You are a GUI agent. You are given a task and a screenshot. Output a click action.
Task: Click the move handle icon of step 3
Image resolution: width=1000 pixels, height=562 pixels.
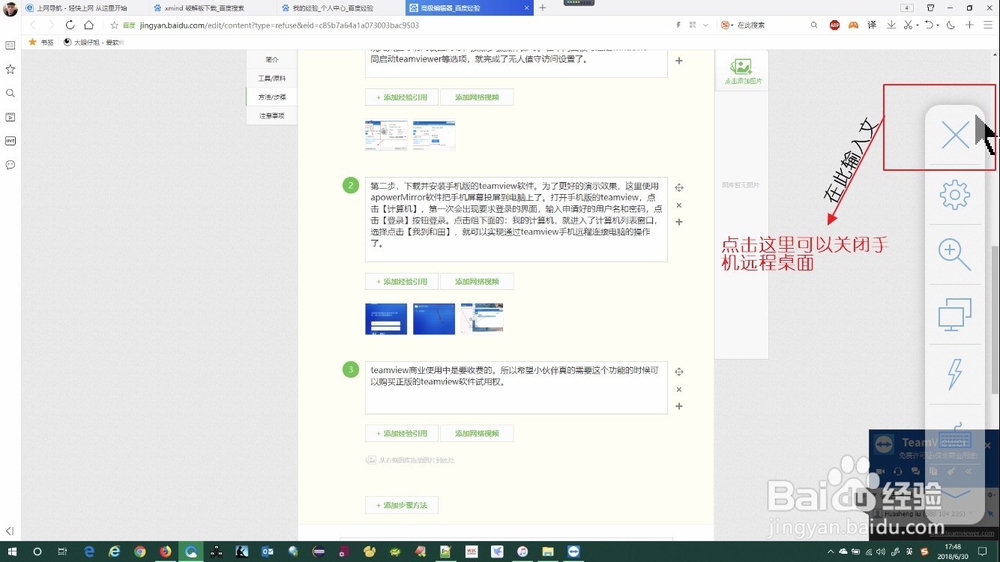[679, 371]
